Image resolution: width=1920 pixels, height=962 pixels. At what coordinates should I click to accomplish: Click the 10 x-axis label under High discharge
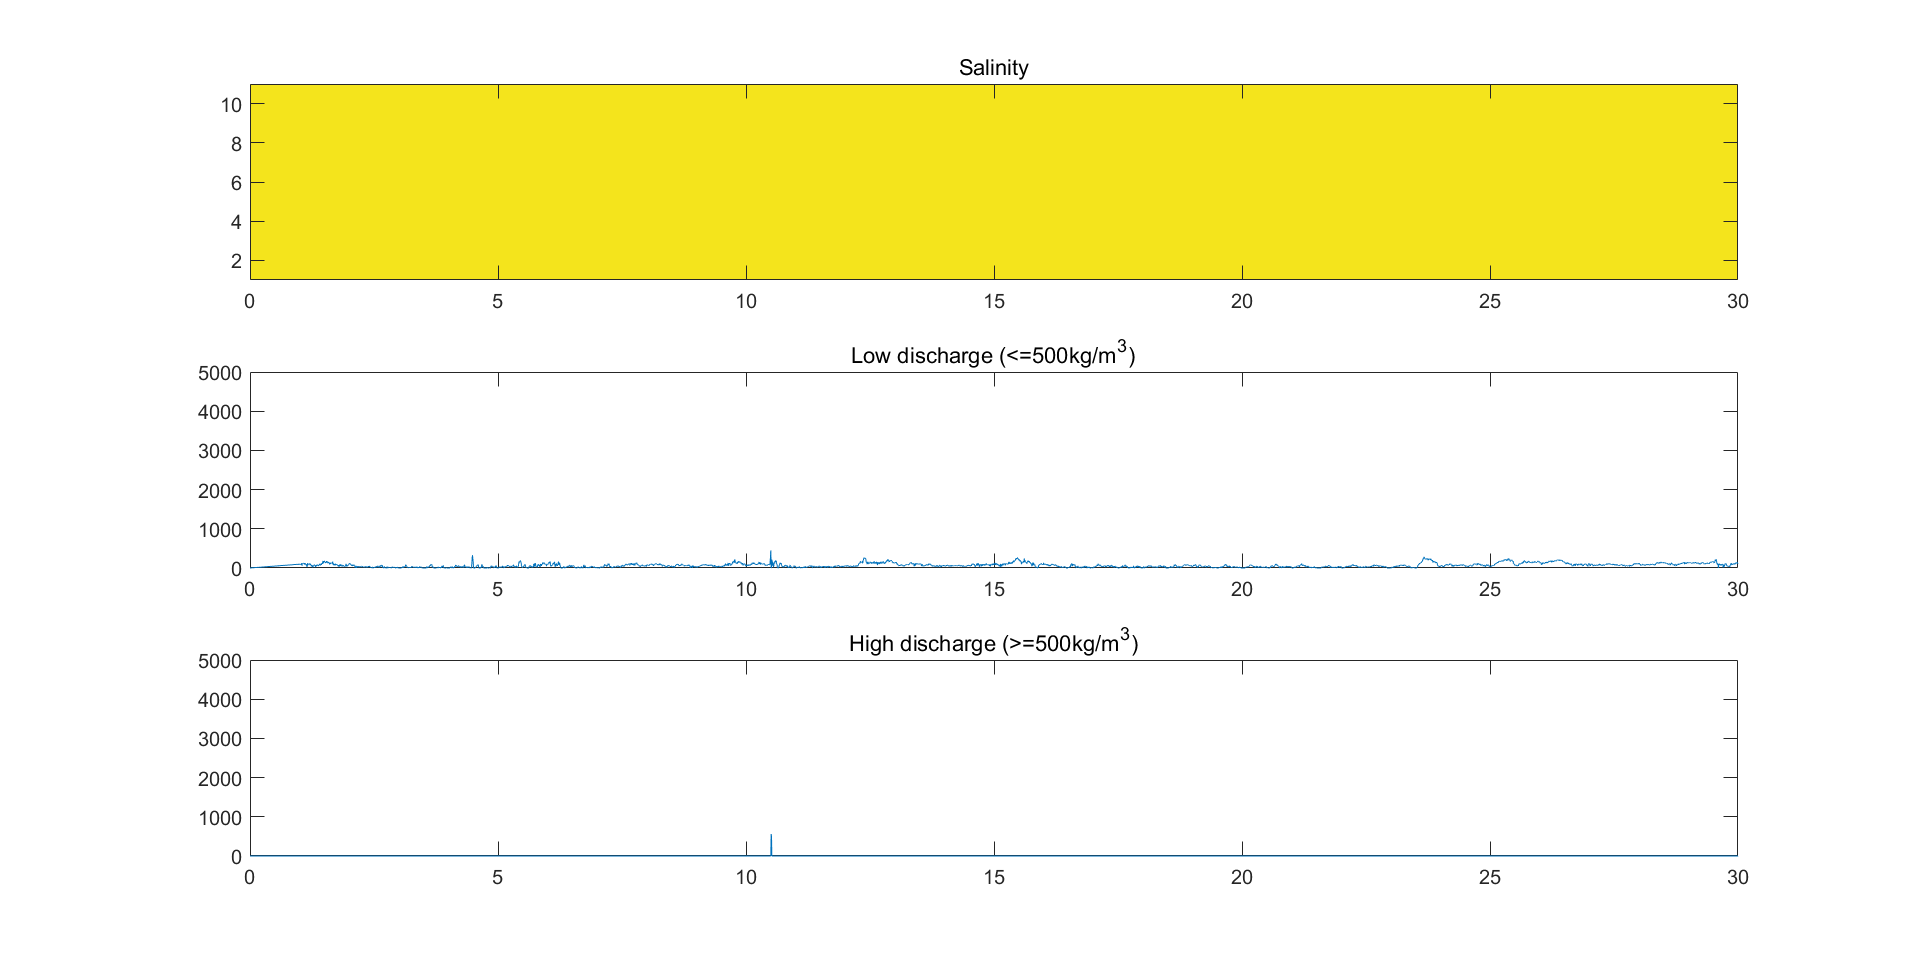(746, 877)
